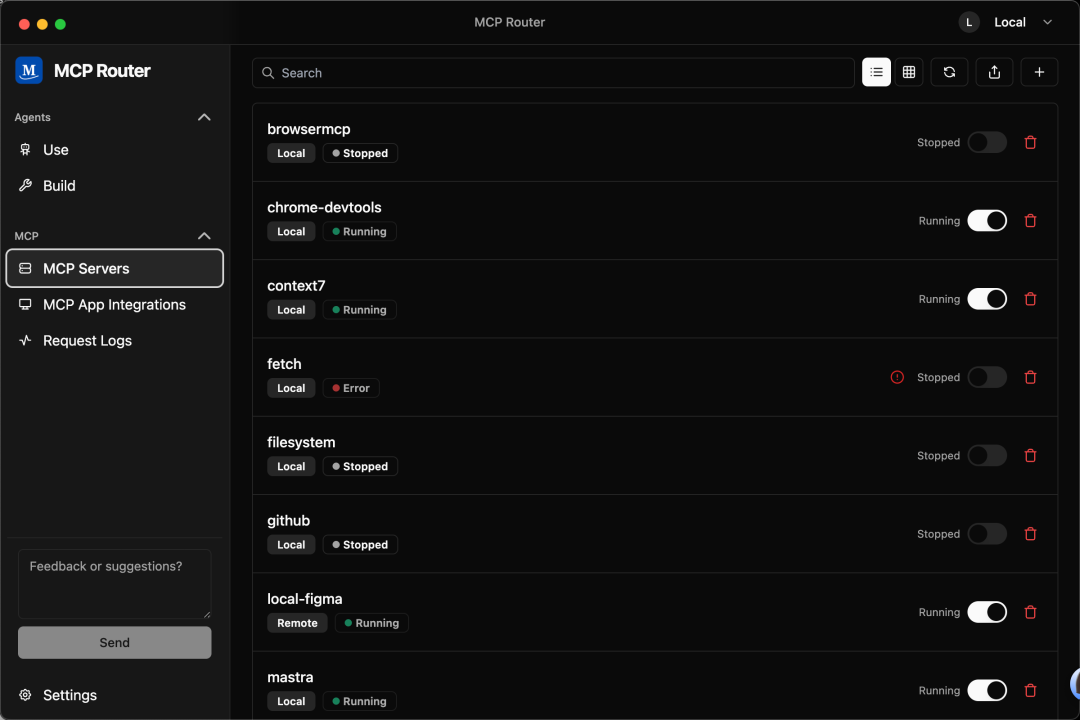Collapse the MCP section

(204, 236)
